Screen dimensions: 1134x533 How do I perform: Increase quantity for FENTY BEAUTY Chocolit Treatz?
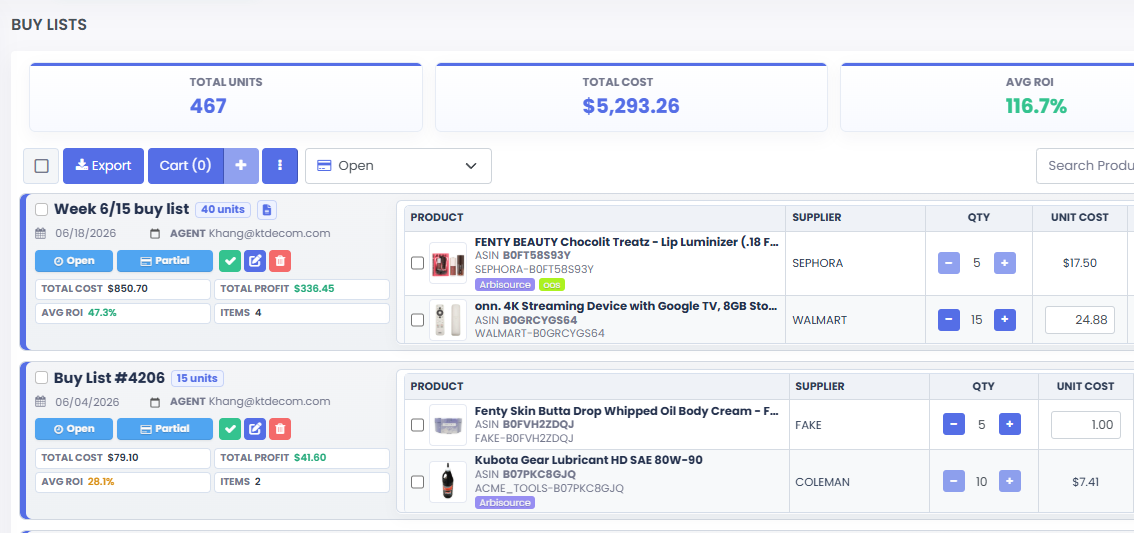1005,263
